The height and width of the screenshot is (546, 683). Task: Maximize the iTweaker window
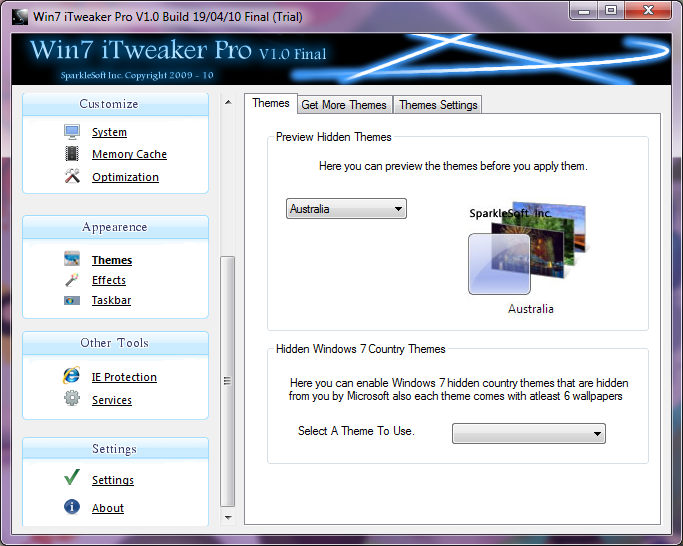pos(611,10)
